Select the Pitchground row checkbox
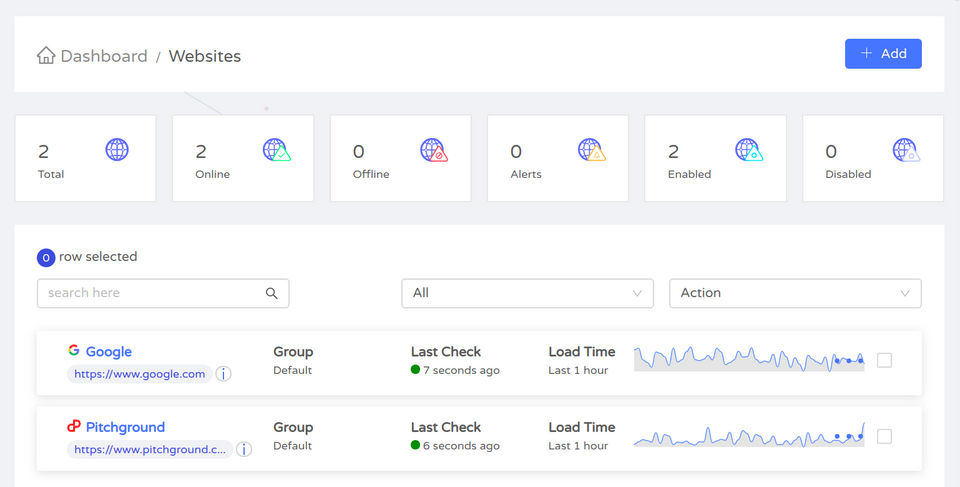The width and height of the screenshot is (960, 487). click(x=884, y=436)
